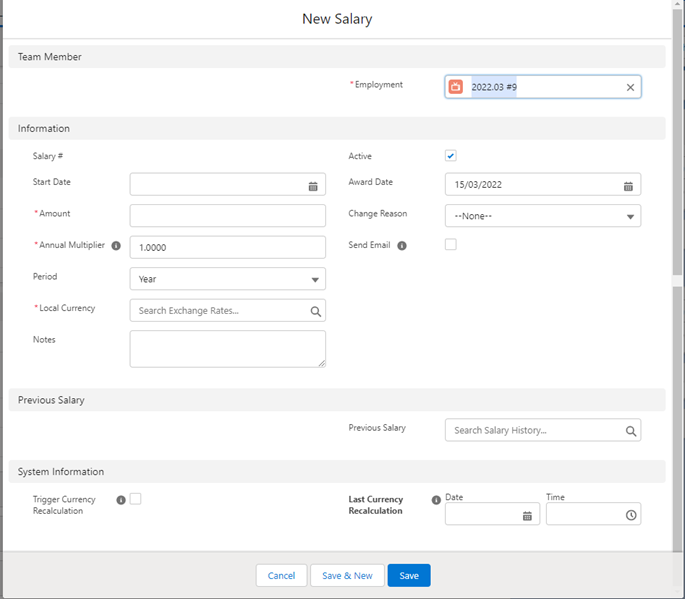Click the Cancel button
Image resolution: width=685 pixels, height=599 pixels.
pyautogui.click(x=281, y=575)
